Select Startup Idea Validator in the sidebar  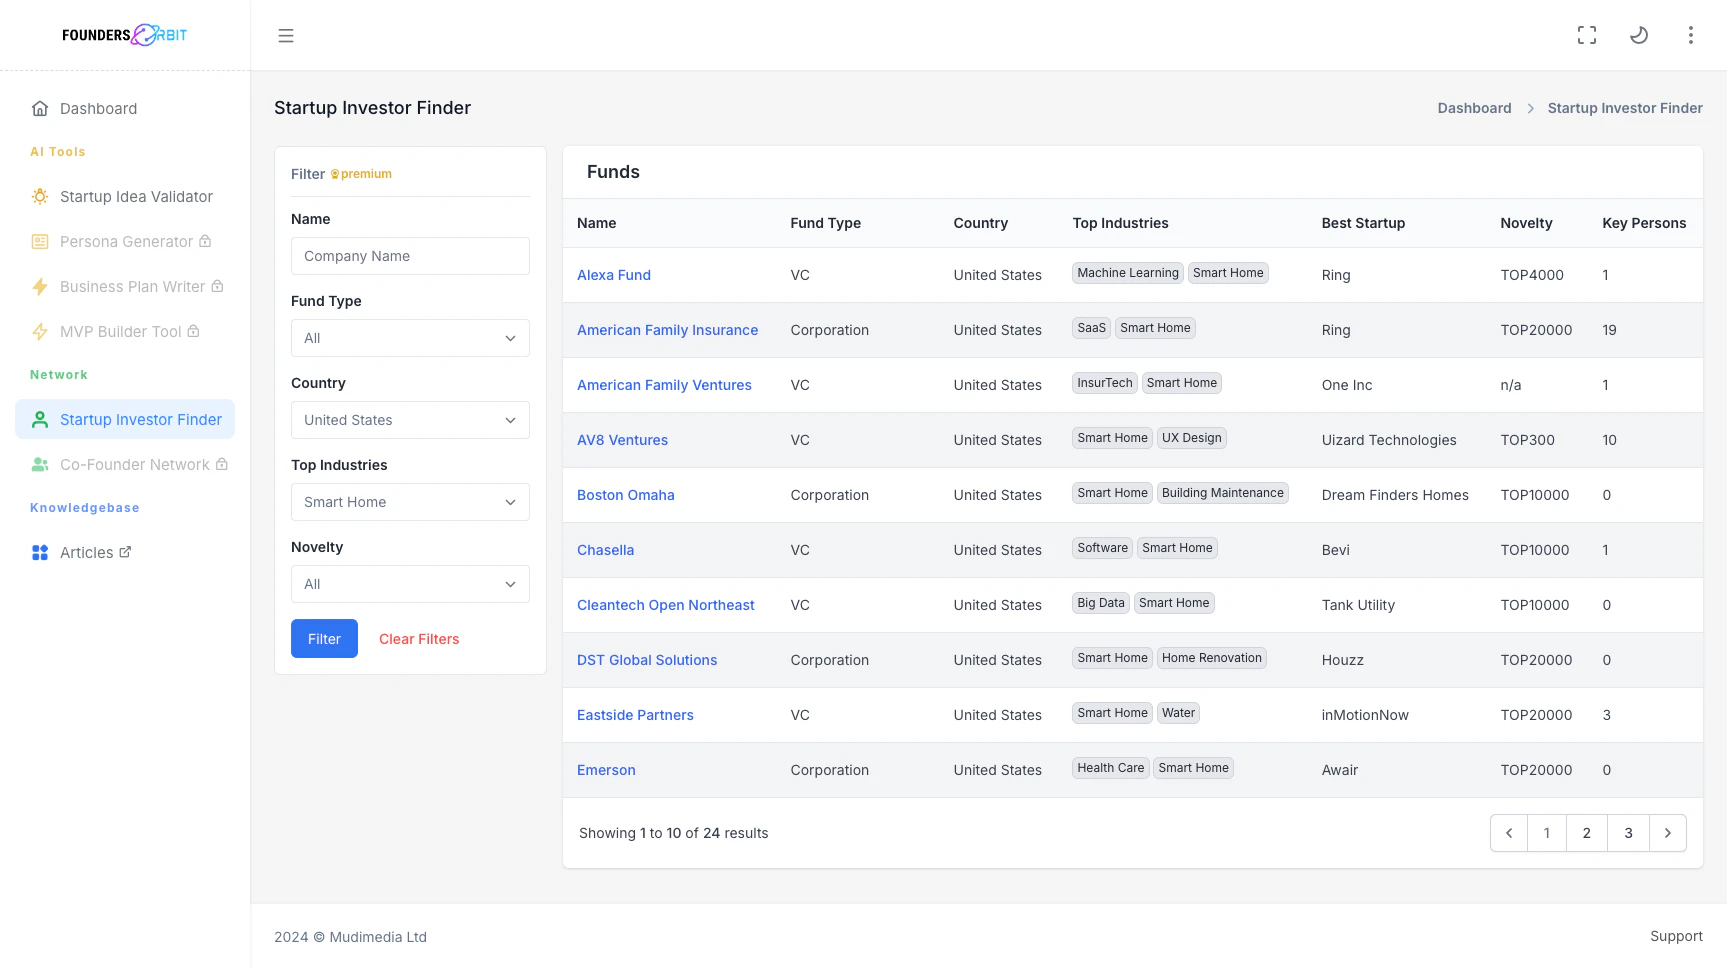135,196
